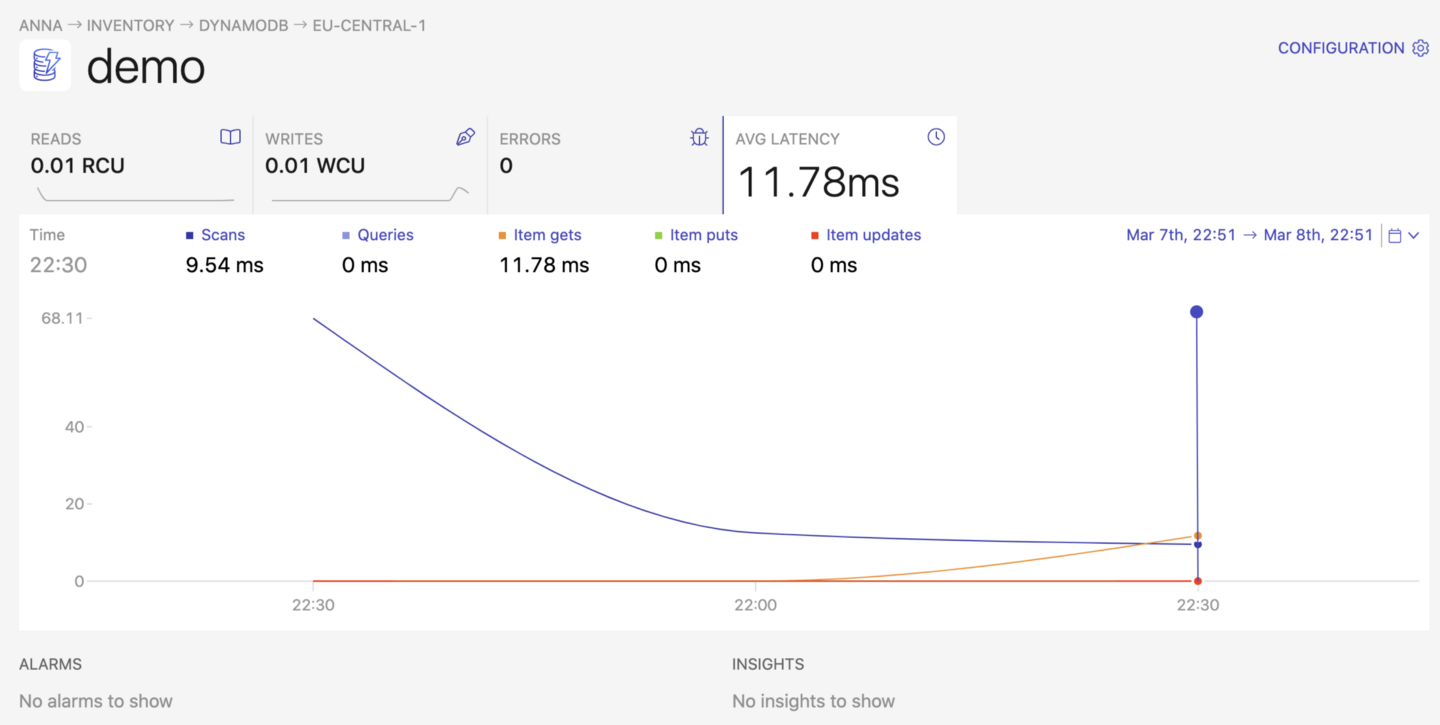
Task: Expand the date range chevron dropdown
Action: pos(1413,235)
